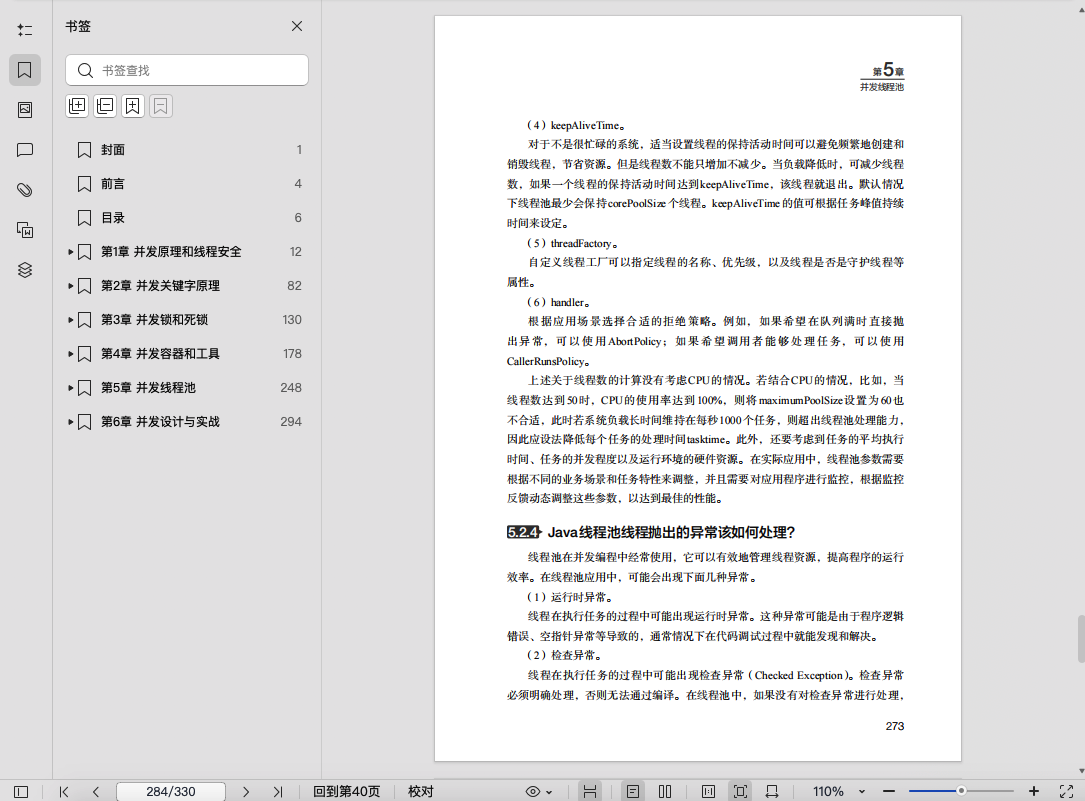This screenshot has height=801, width=1085.
Task: Click the actual size view icon
Action: pos(708,791)
